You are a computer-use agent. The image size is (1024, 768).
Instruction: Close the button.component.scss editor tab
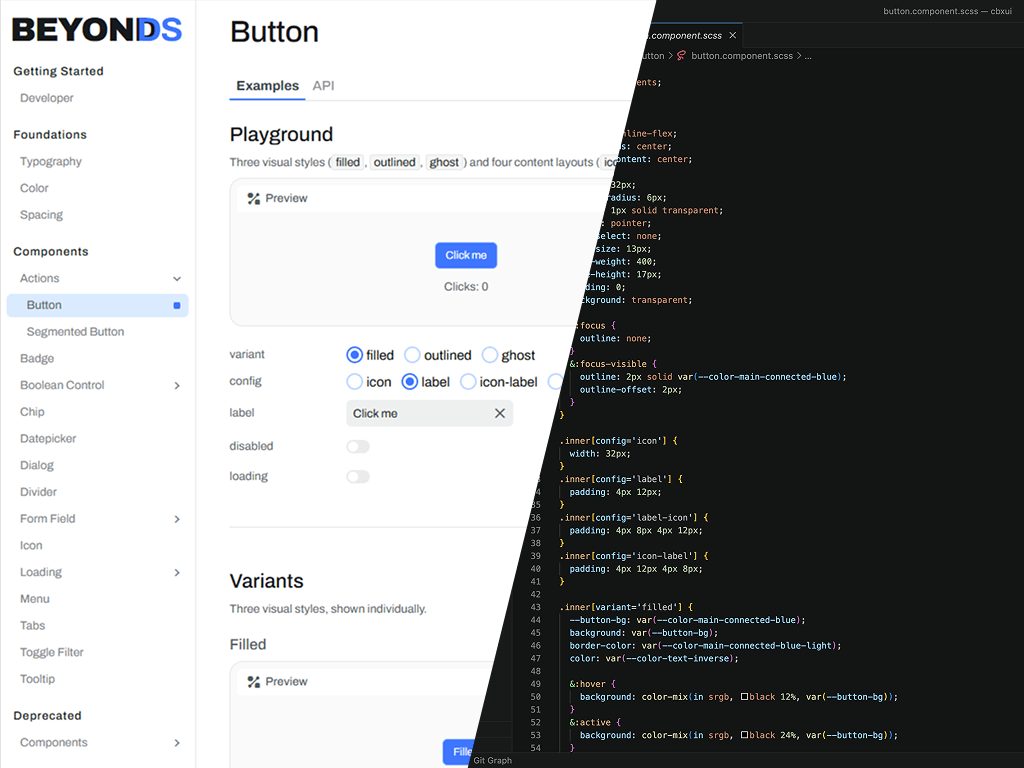pos(733,35)
